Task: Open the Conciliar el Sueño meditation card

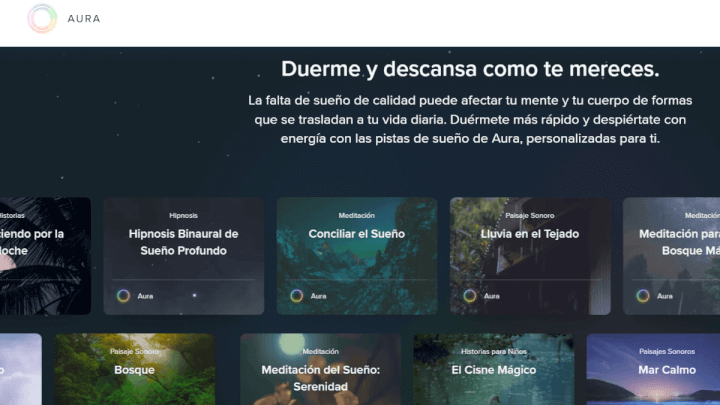Action: click(357, 256)
